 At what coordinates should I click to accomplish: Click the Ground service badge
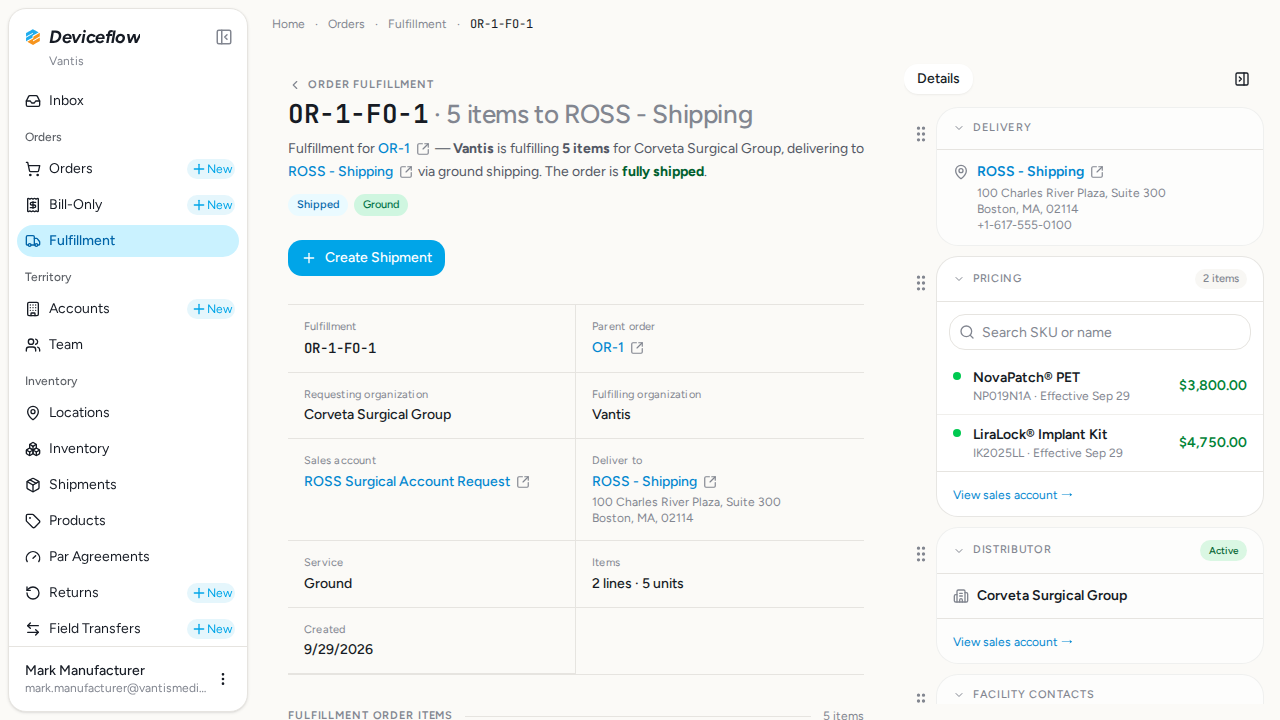click(x=381, y=205)
